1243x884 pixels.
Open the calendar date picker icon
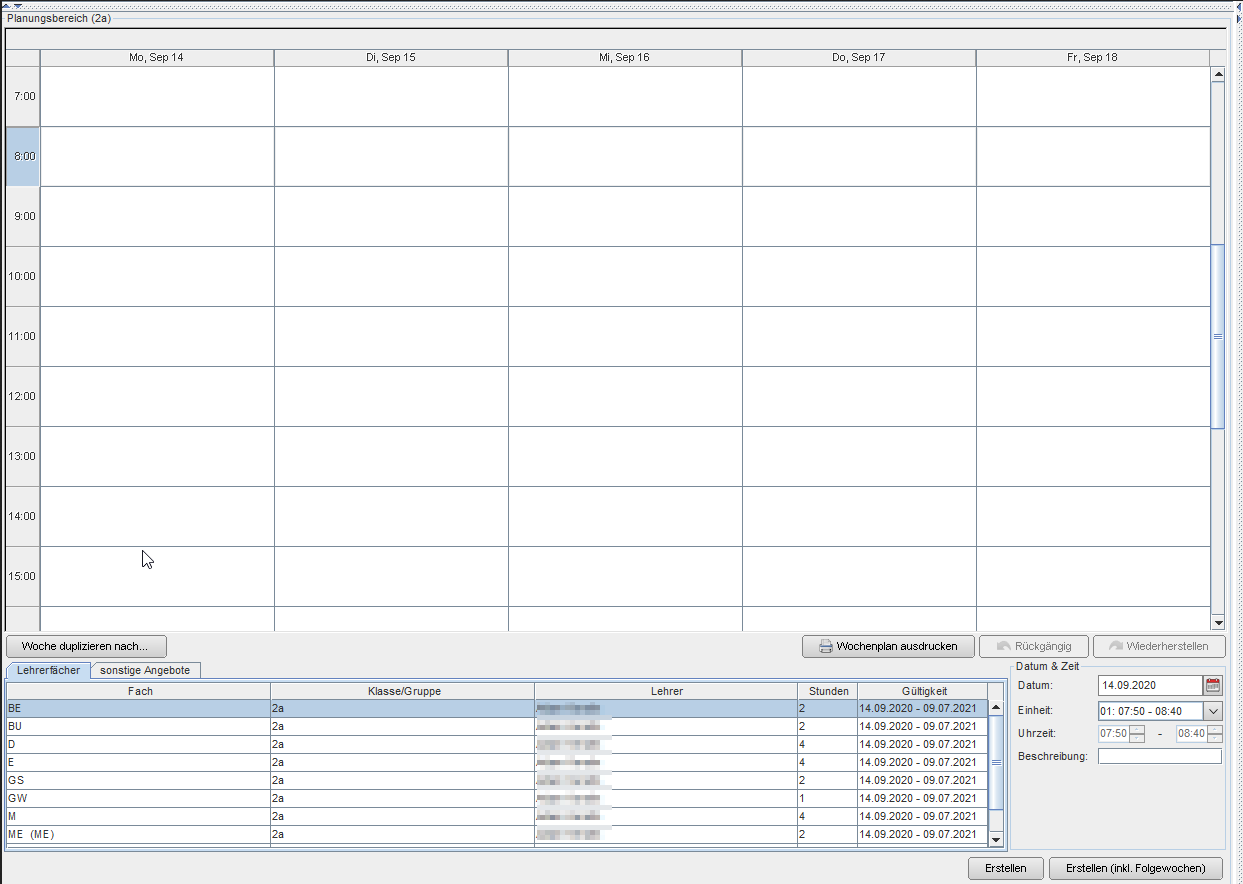pos(1213,685)
